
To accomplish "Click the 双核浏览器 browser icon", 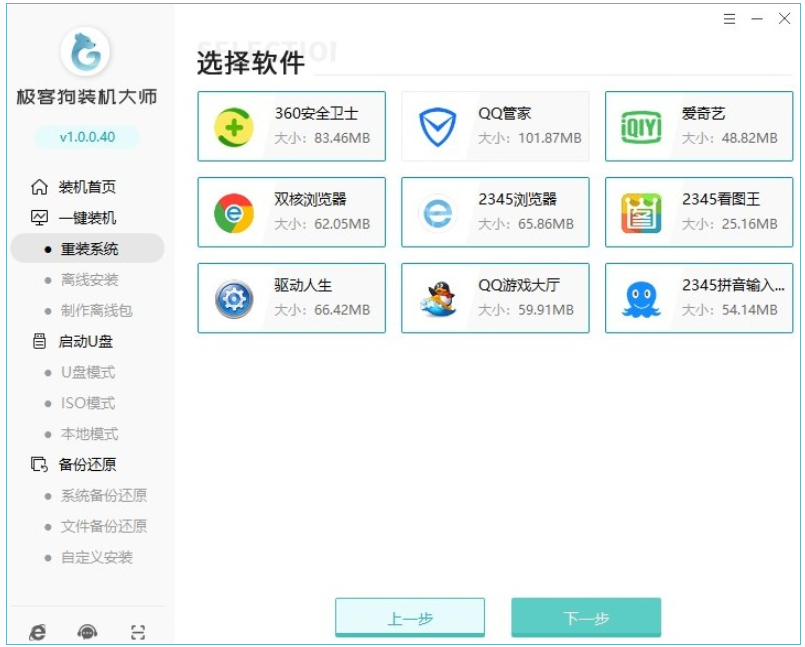I will [234, 213].
